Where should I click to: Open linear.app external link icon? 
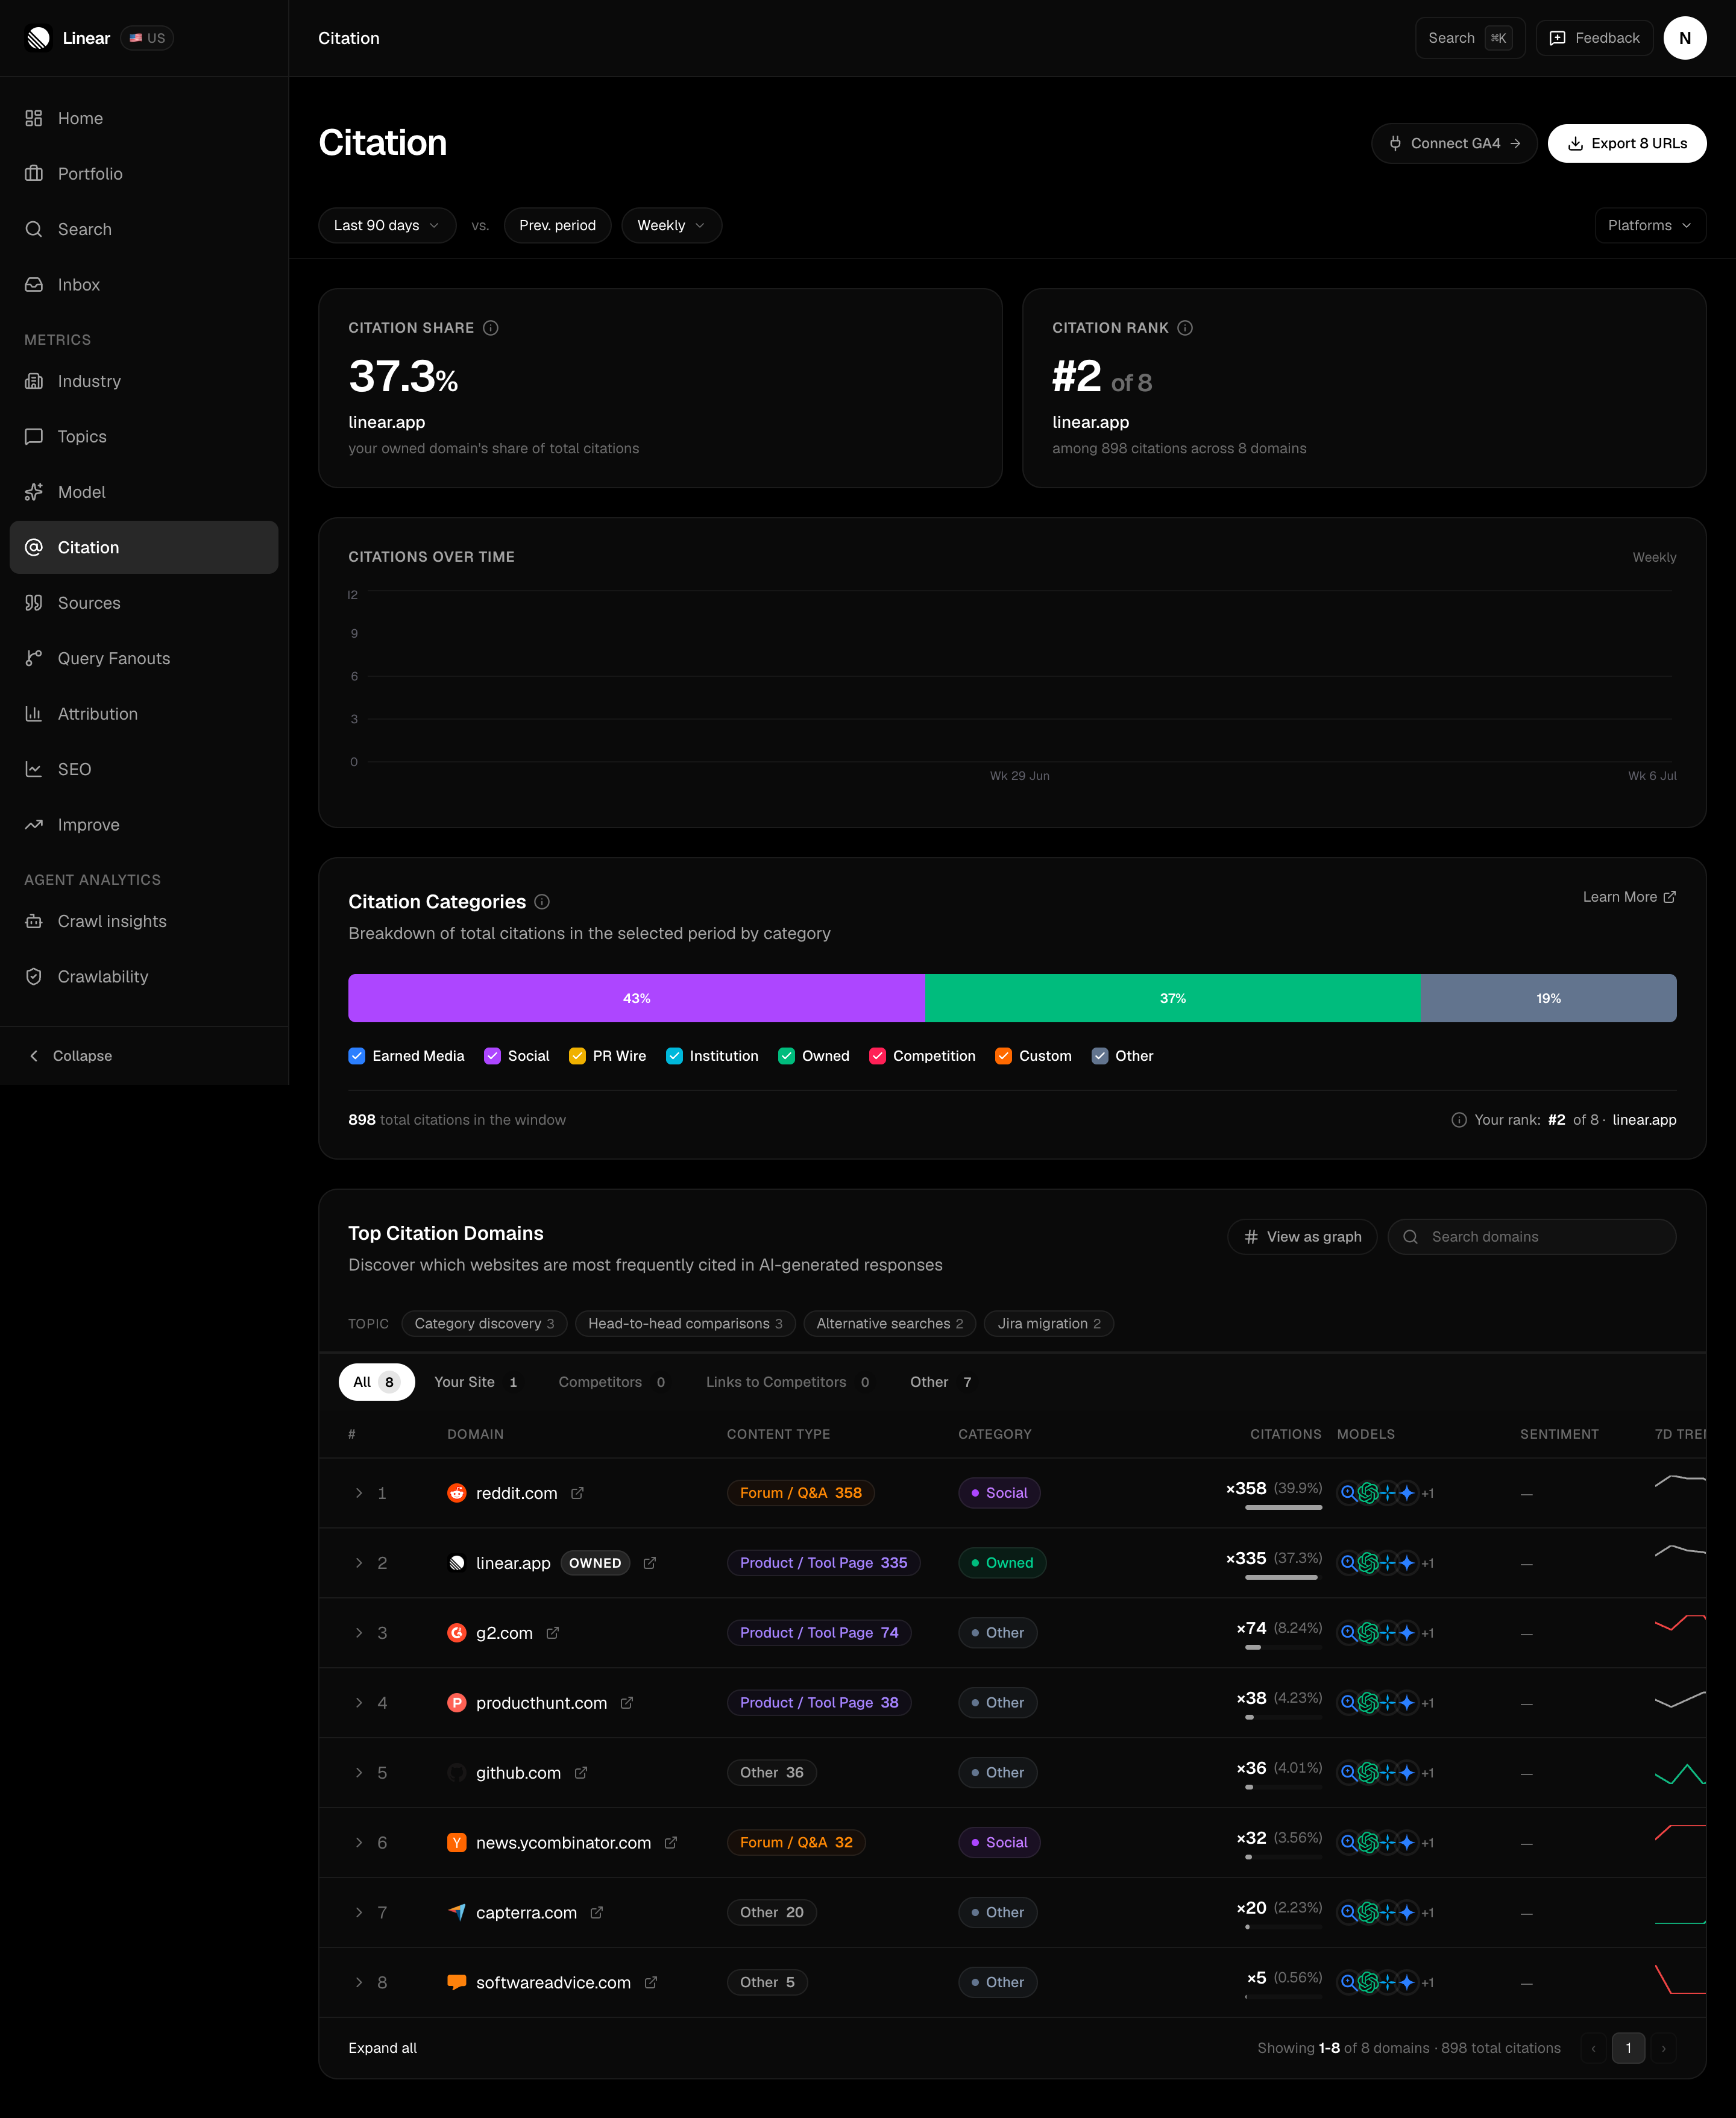[x=649, y=1563]
